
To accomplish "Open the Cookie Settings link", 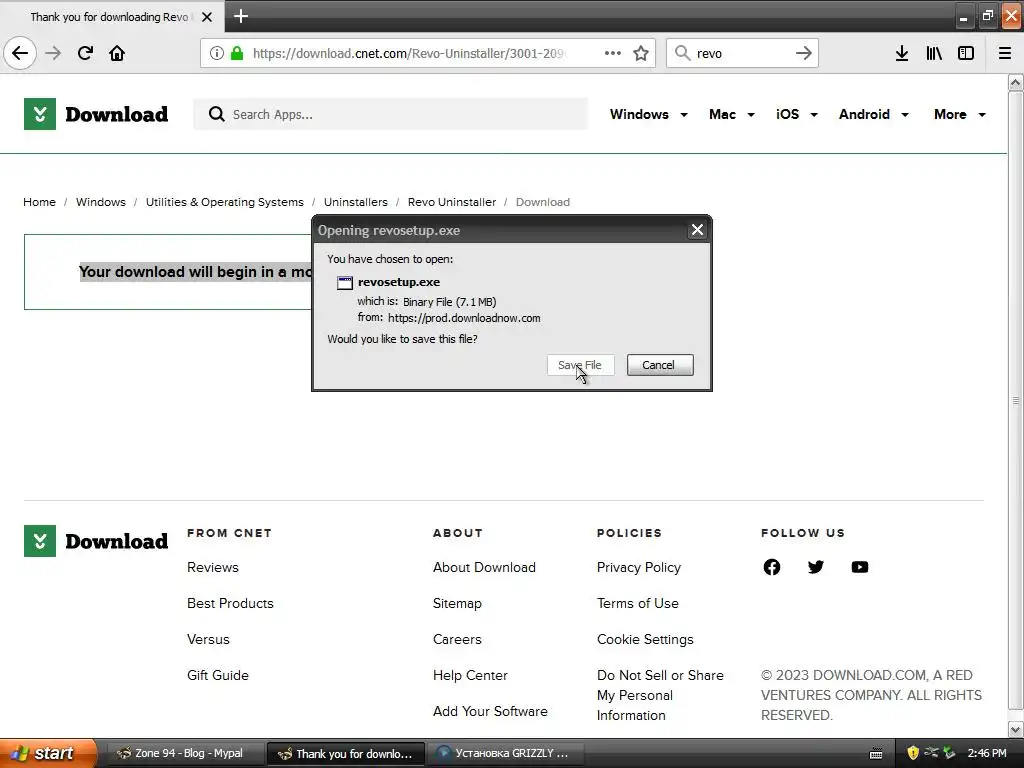I will (x=645, y=639).
